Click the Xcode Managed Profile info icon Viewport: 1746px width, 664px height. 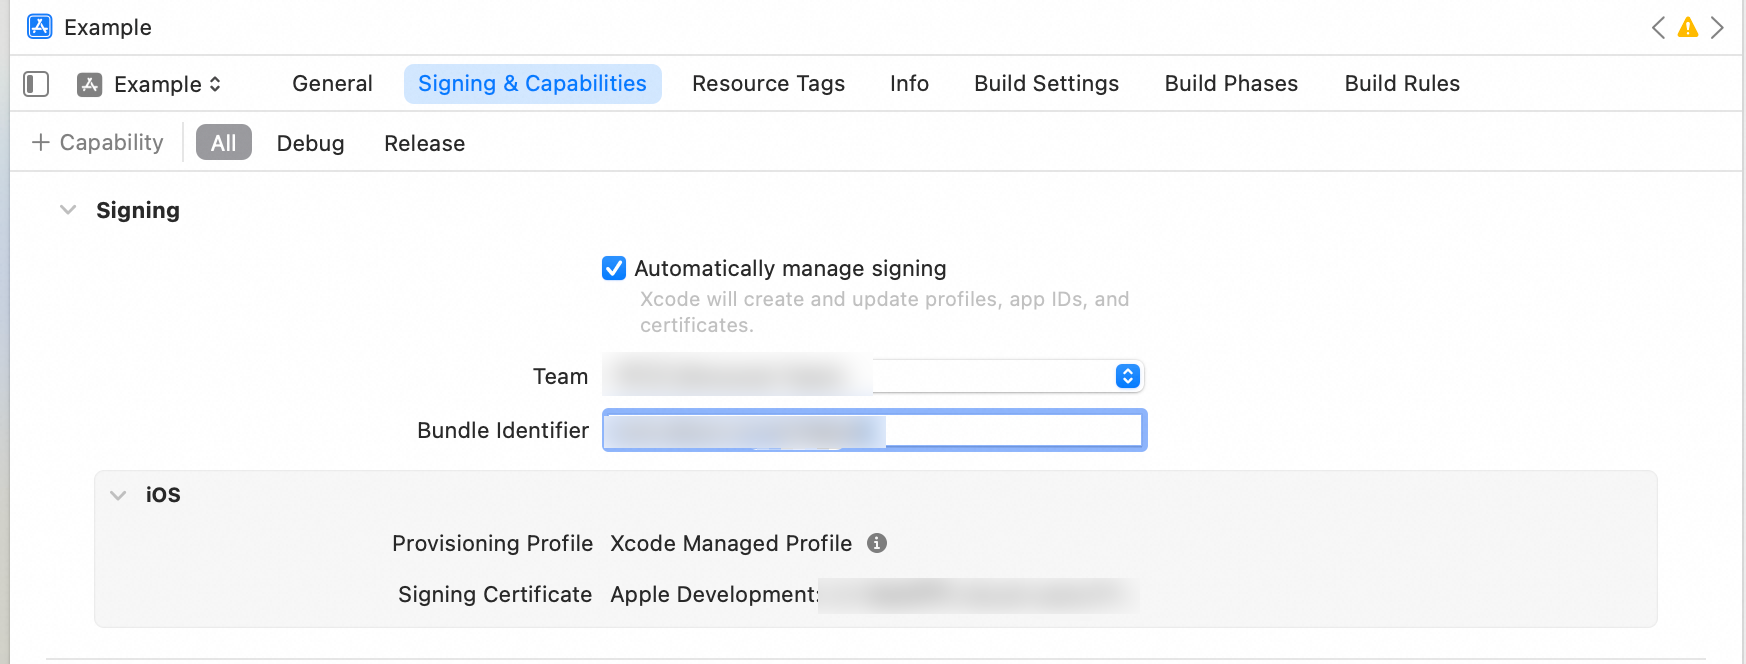tap(877, 543)
